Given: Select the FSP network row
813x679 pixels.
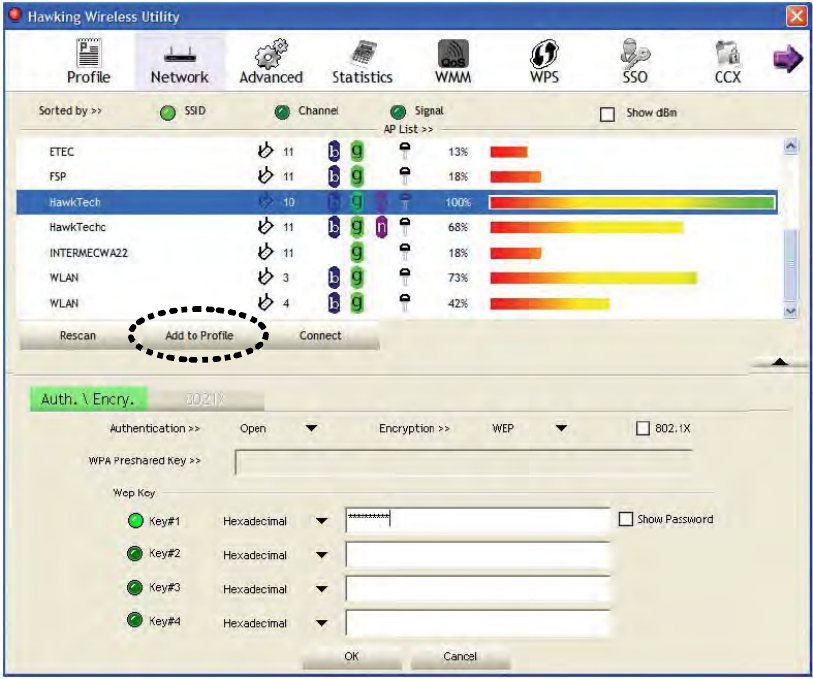Looking at the screenshot, I should [397, 177].
